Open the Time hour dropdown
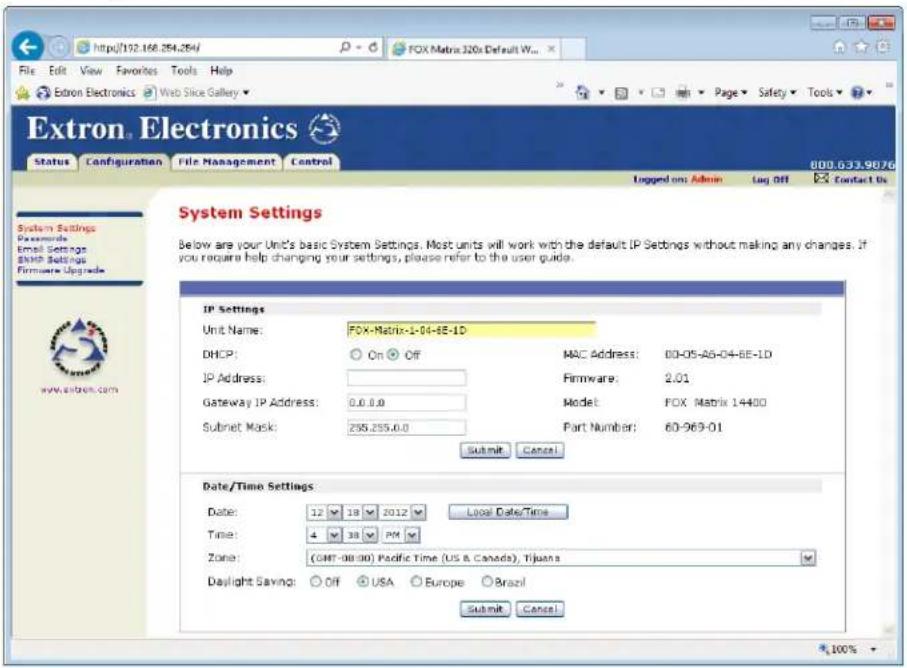The image size is (907, 668). click(334, 535)
